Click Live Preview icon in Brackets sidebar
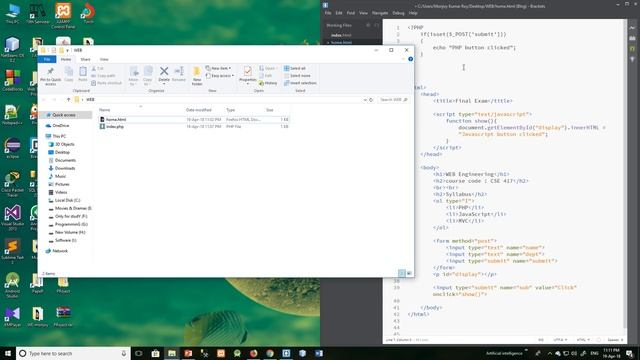This screenshot has width=640, height=360. click(x=633, y=27)
